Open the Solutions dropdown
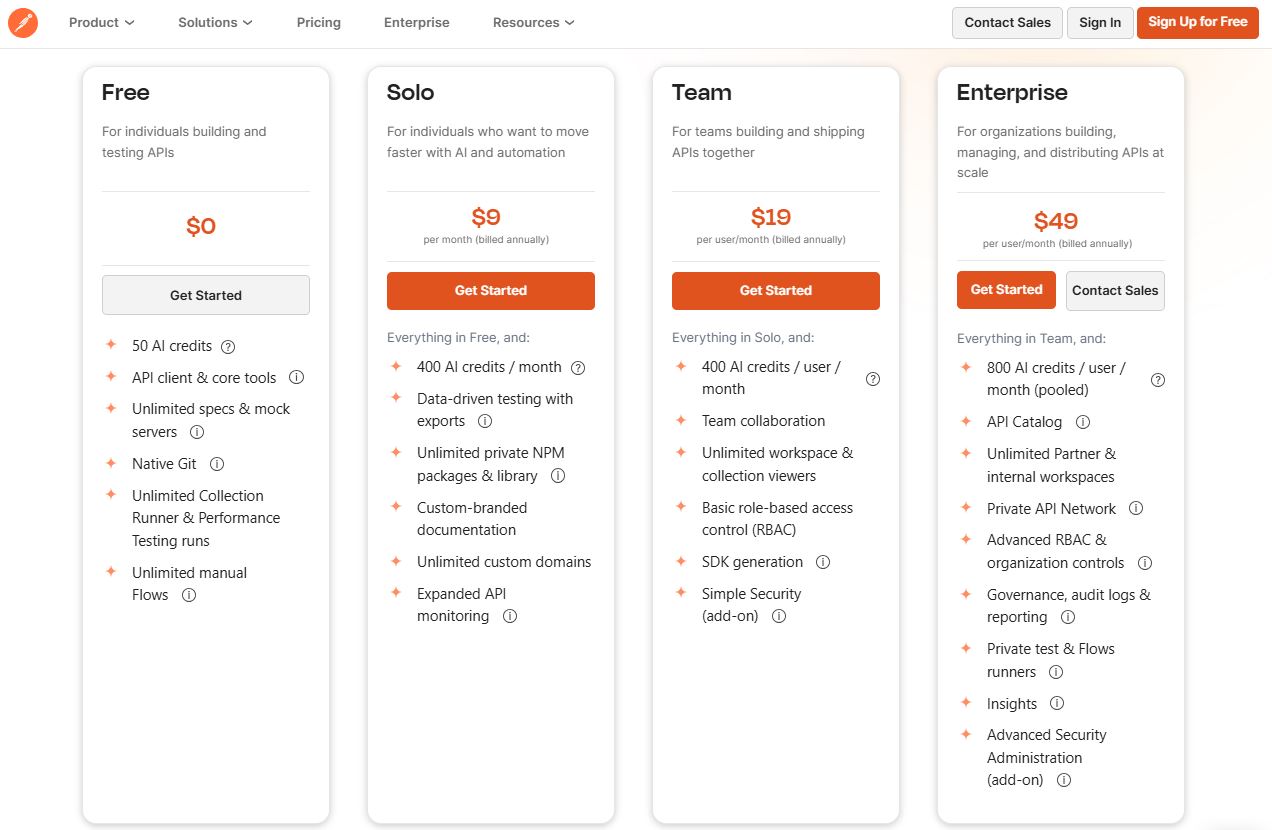The height and width of the screenshot is (830, 1272). point(214,22)
